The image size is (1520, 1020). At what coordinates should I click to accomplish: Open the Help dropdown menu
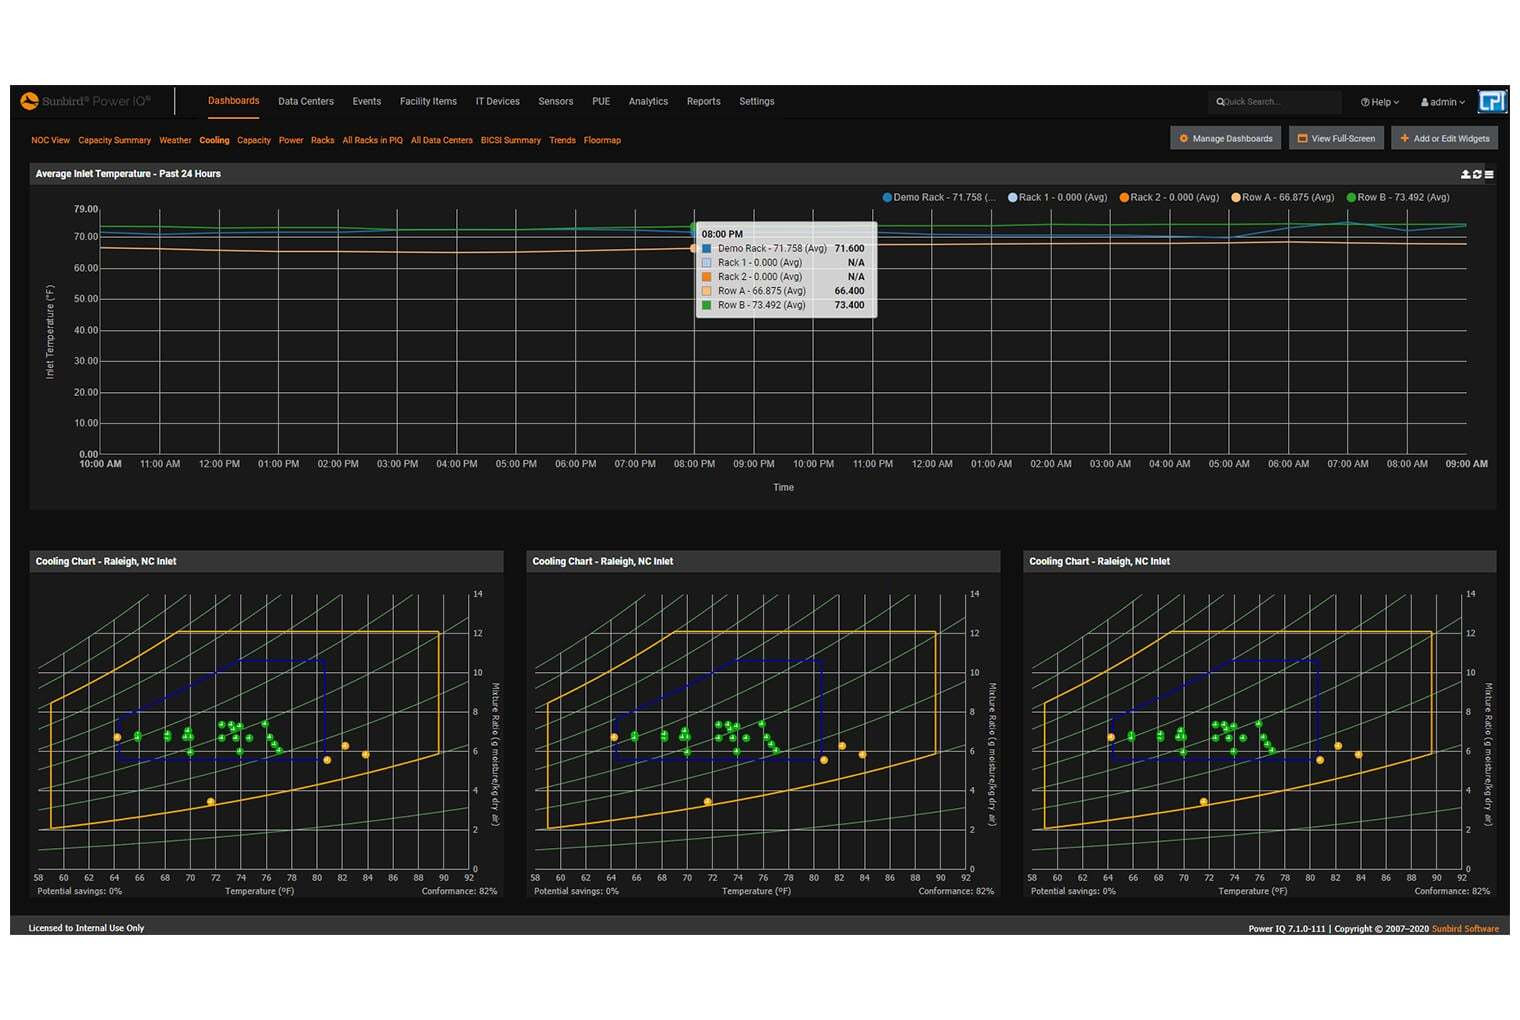(1379, 102)
